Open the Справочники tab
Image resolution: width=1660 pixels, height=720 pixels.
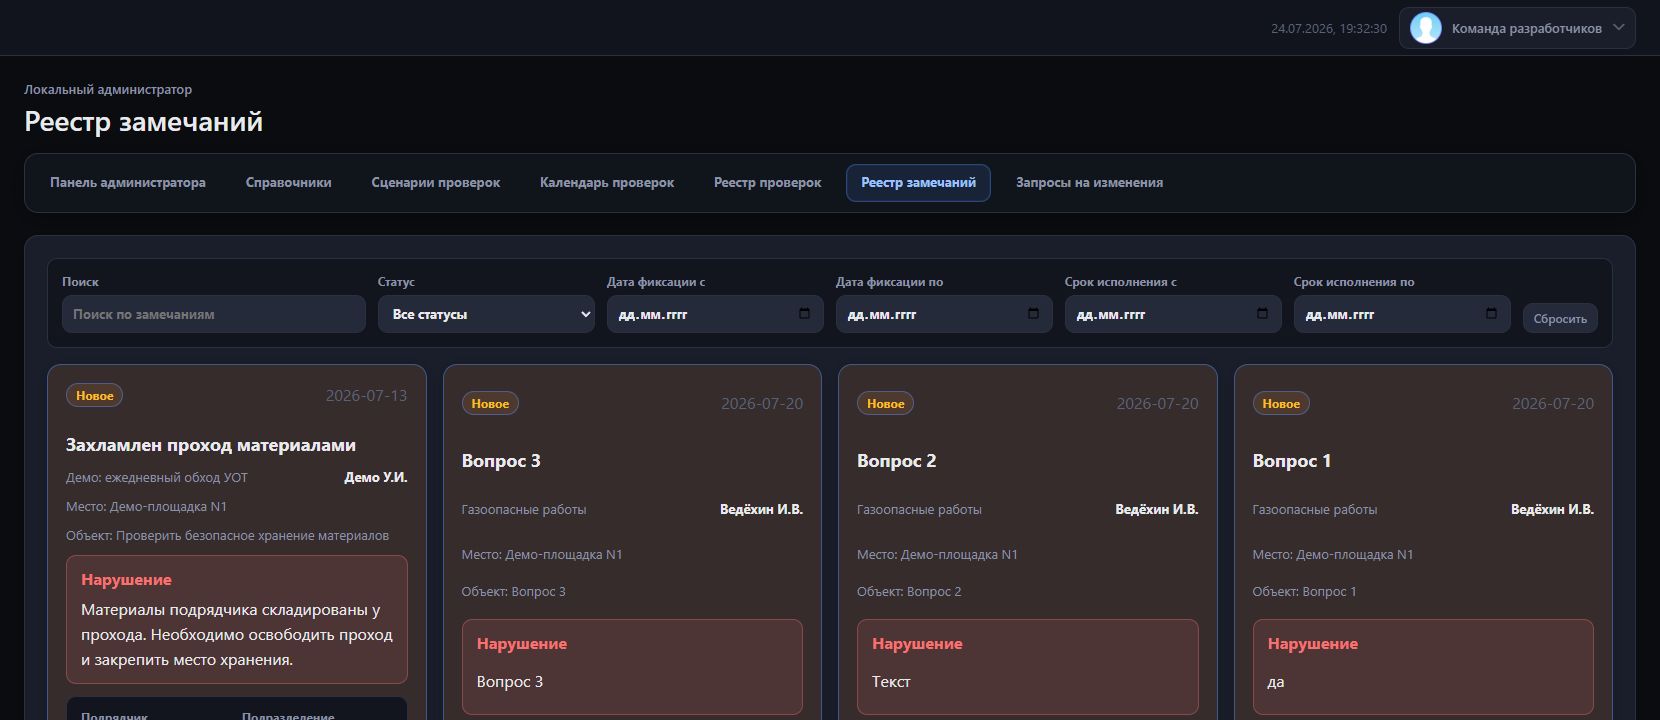pyautogui.click(x=289, y=183)
